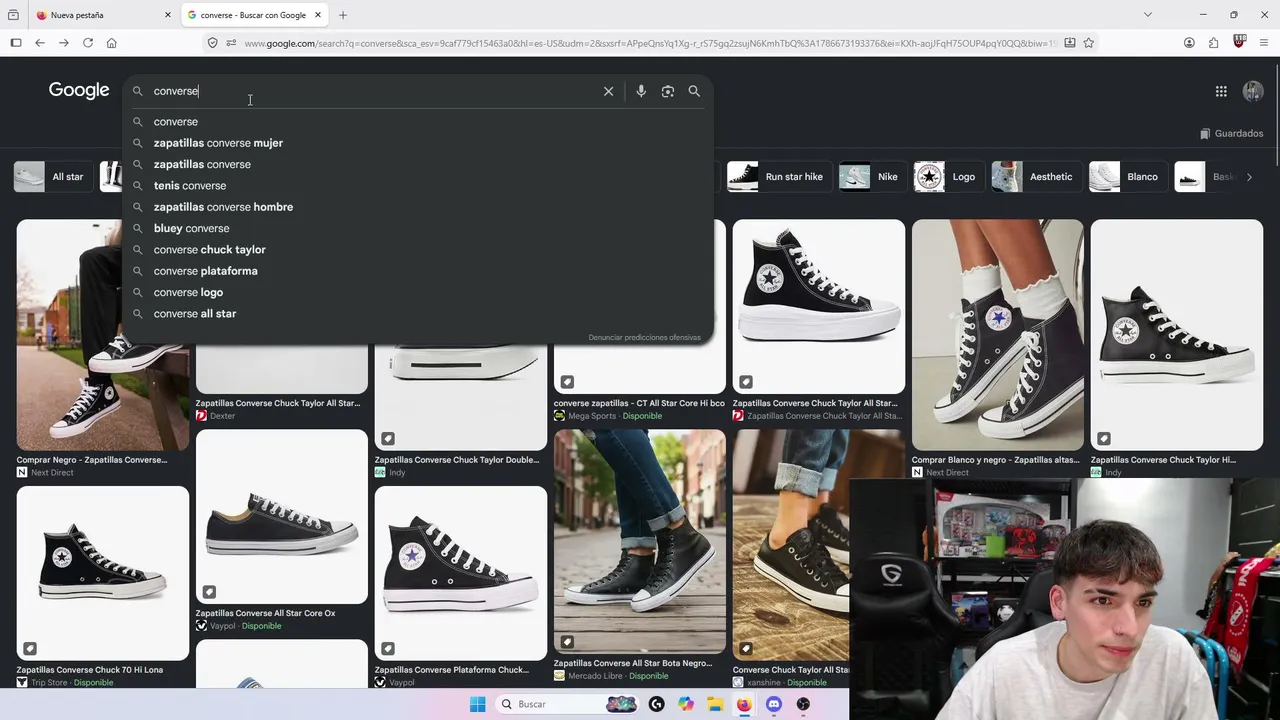Filter images by Logo chip
The width and height of the screenshot is (1280, 720).
coord(949,177)
